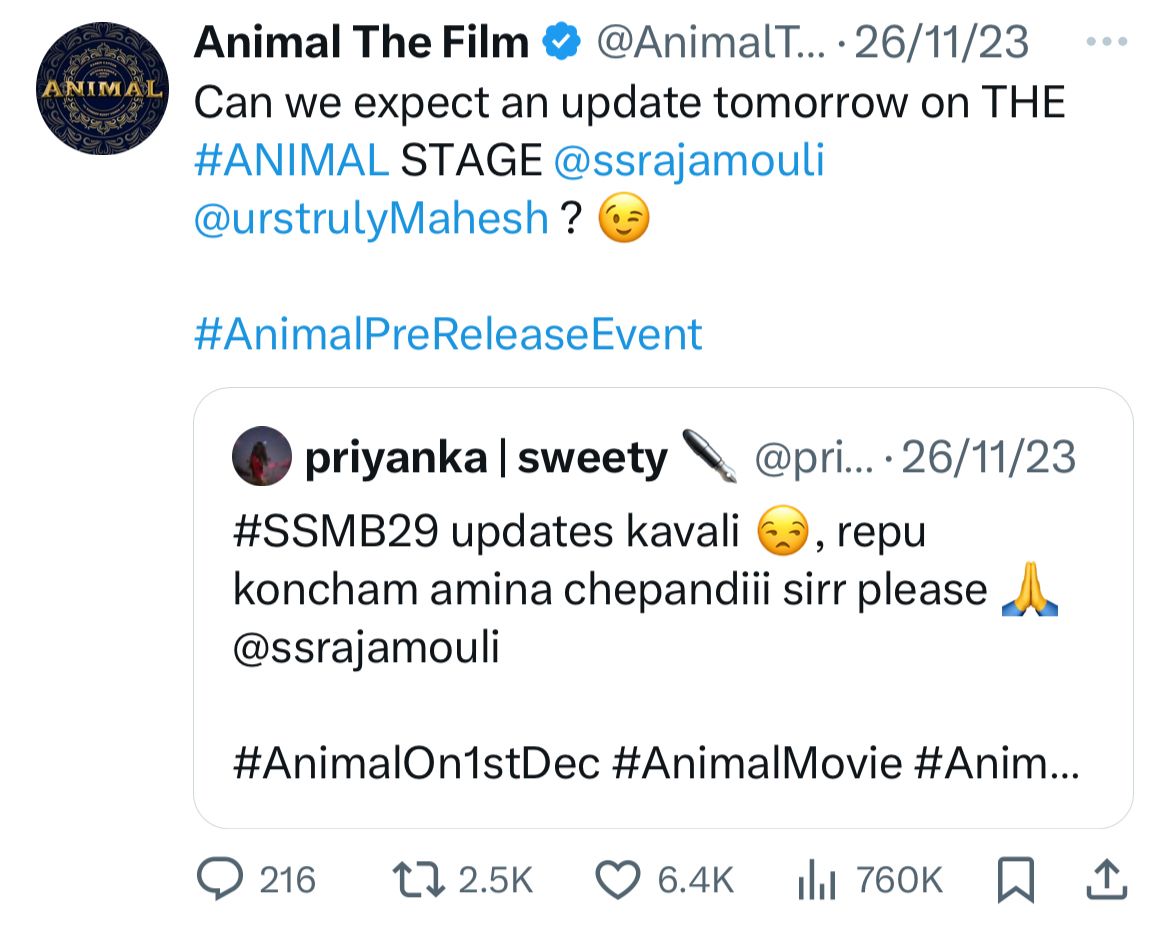
Task: Visit the @ssrajamouli mention in main tweet
Action: point(688,161)
